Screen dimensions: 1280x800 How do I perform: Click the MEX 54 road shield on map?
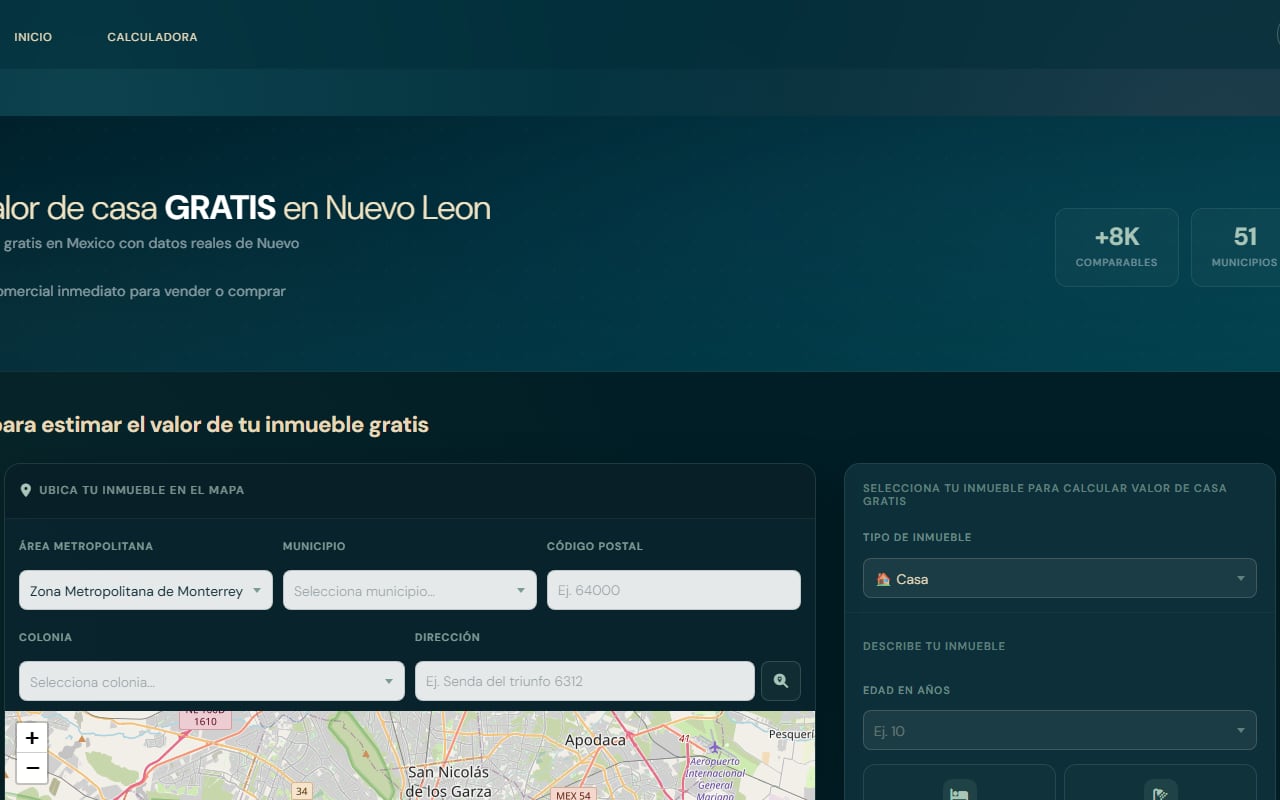573,795
